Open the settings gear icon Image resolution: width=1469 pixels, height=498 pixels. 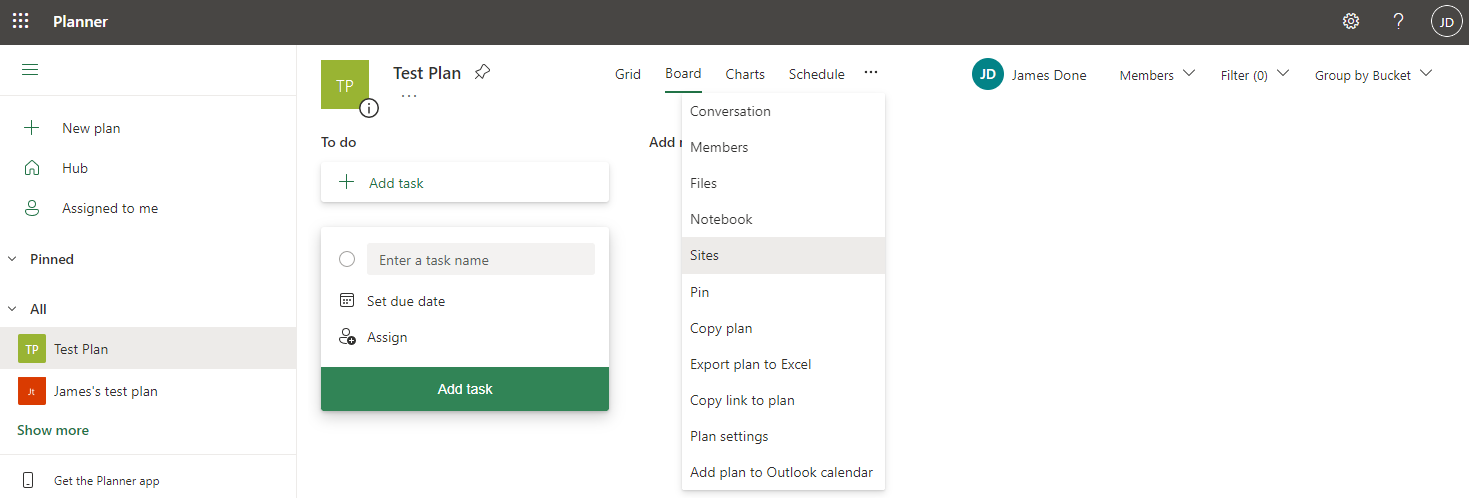[x=1351, y=21]
